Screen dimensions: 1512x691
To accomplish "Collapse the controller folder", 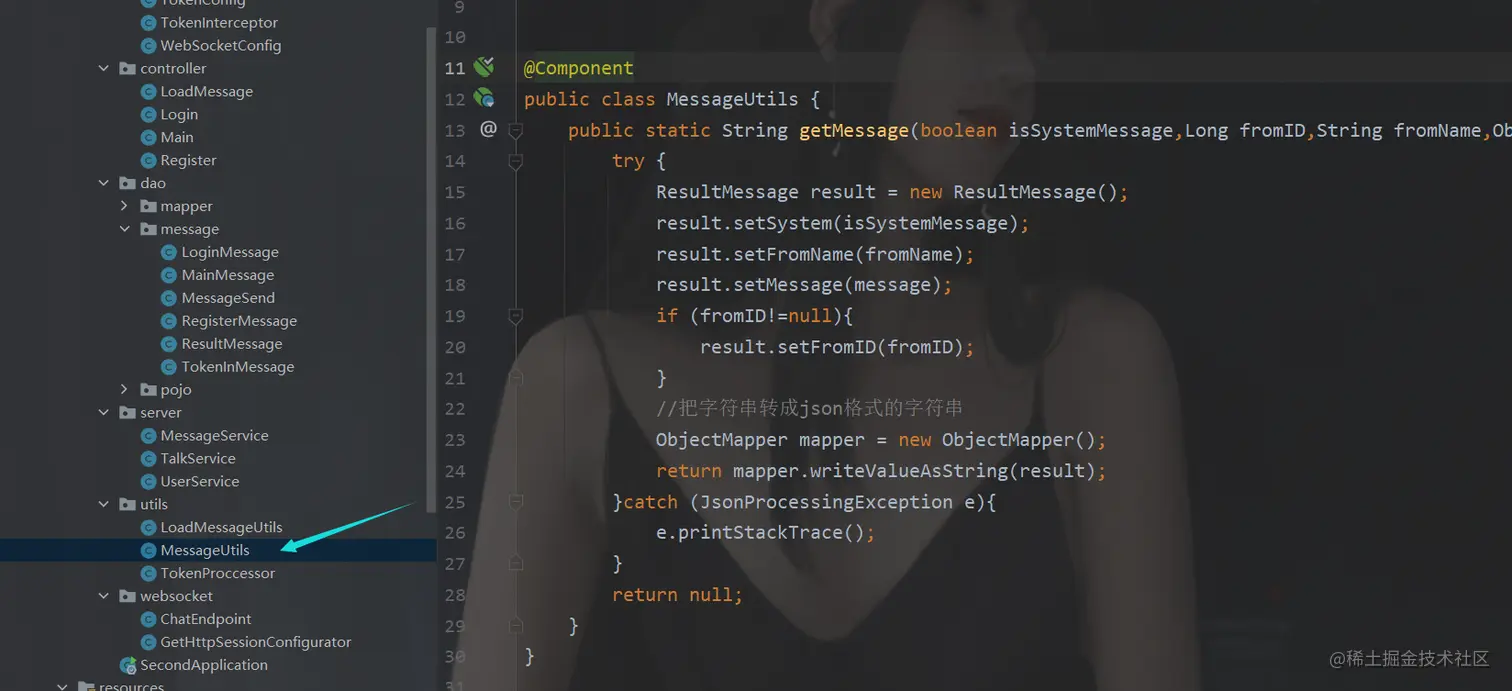I will click(x=104, y=68).
